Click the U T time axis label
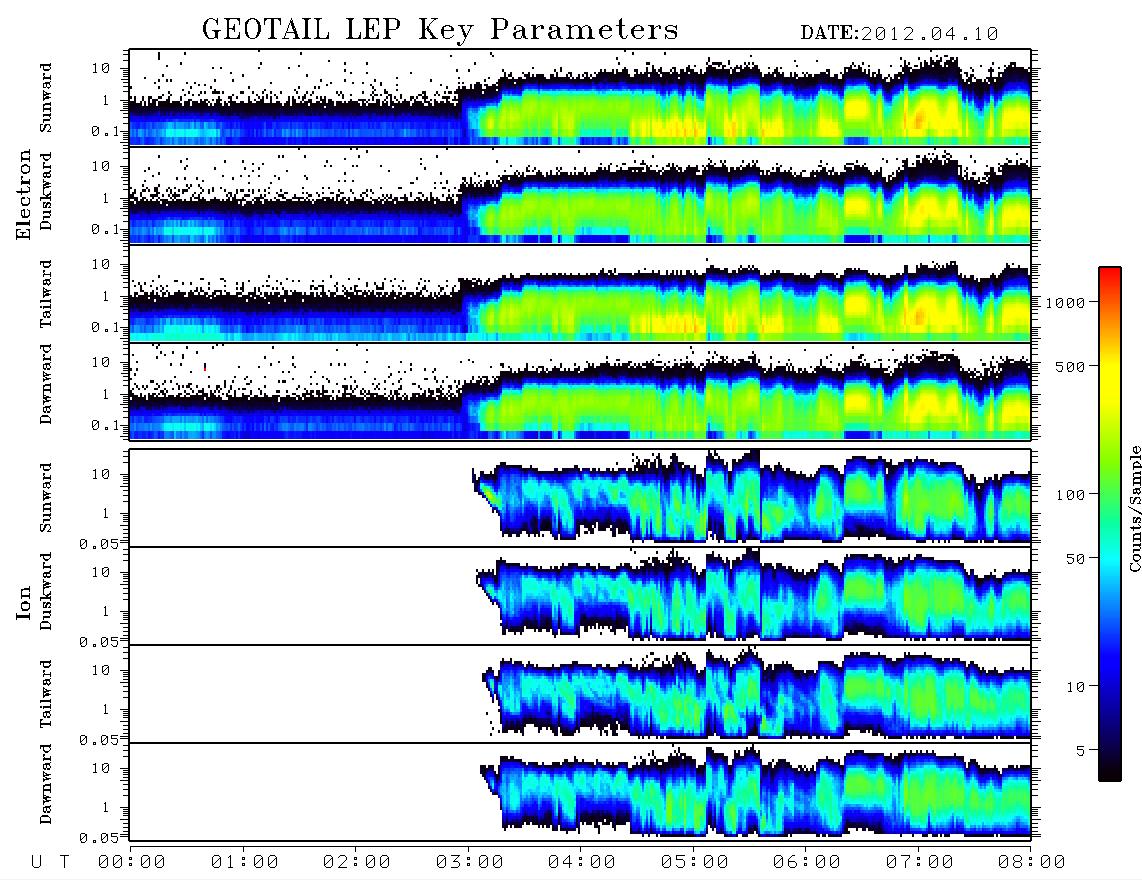 50,862
